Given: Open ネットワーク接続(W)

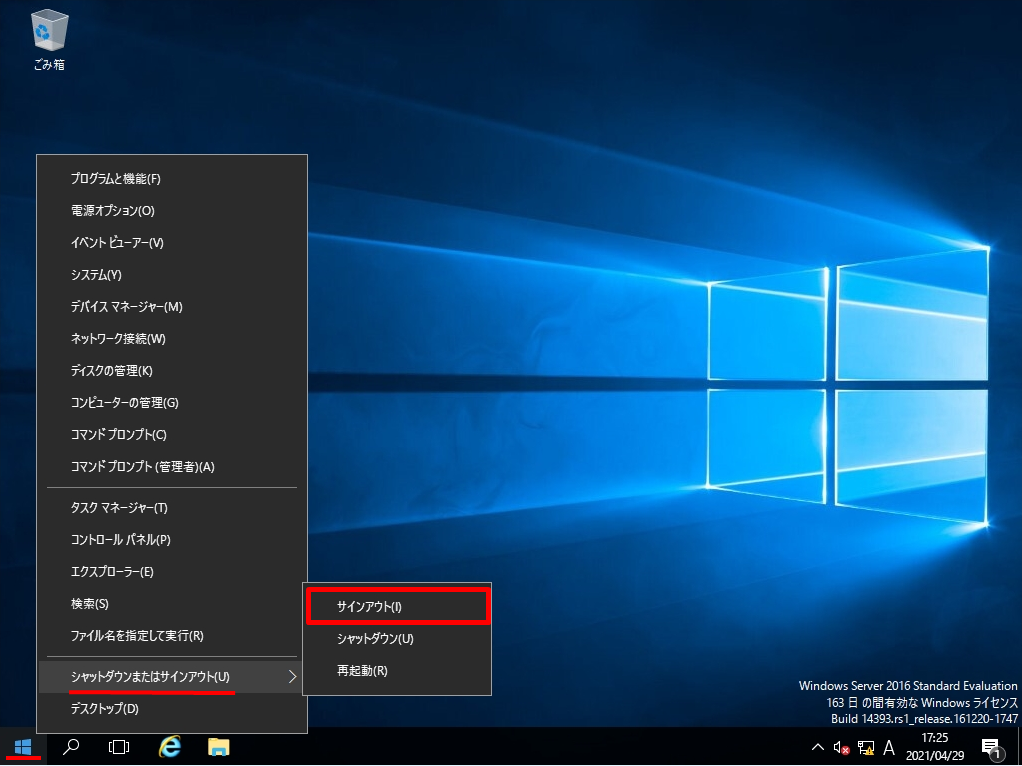Looking at the screenshot, I should pos(172,338).
